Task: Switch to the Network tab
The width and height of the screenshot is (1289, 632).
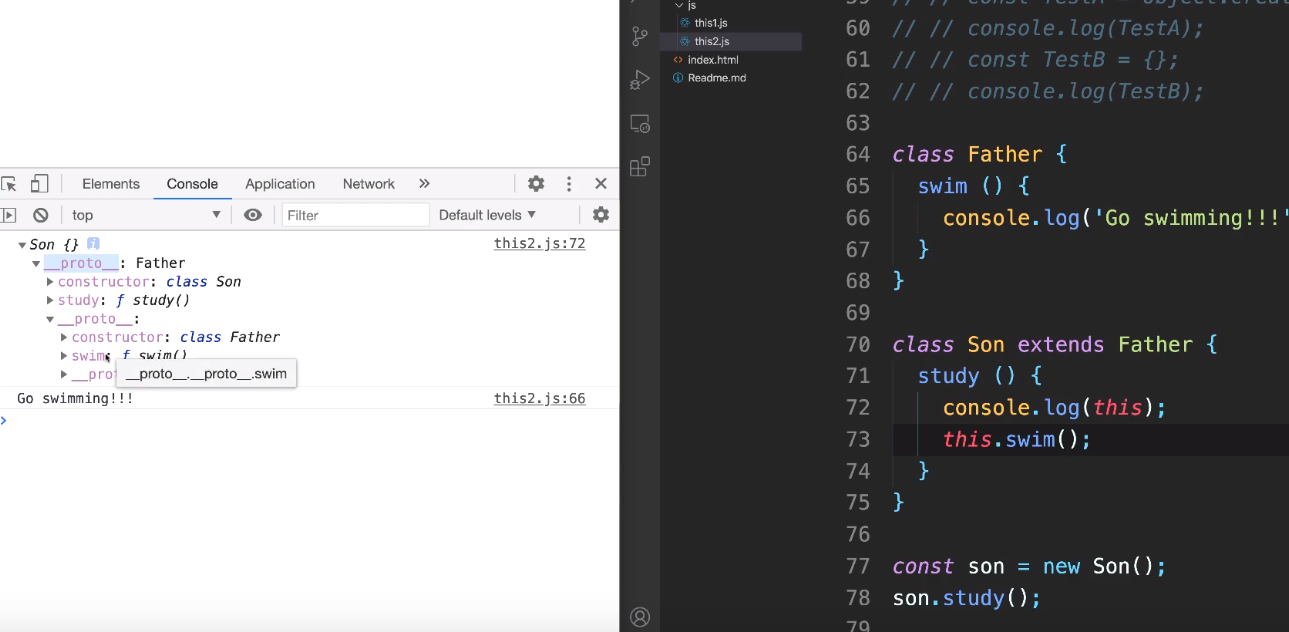Action: [369, 184]
